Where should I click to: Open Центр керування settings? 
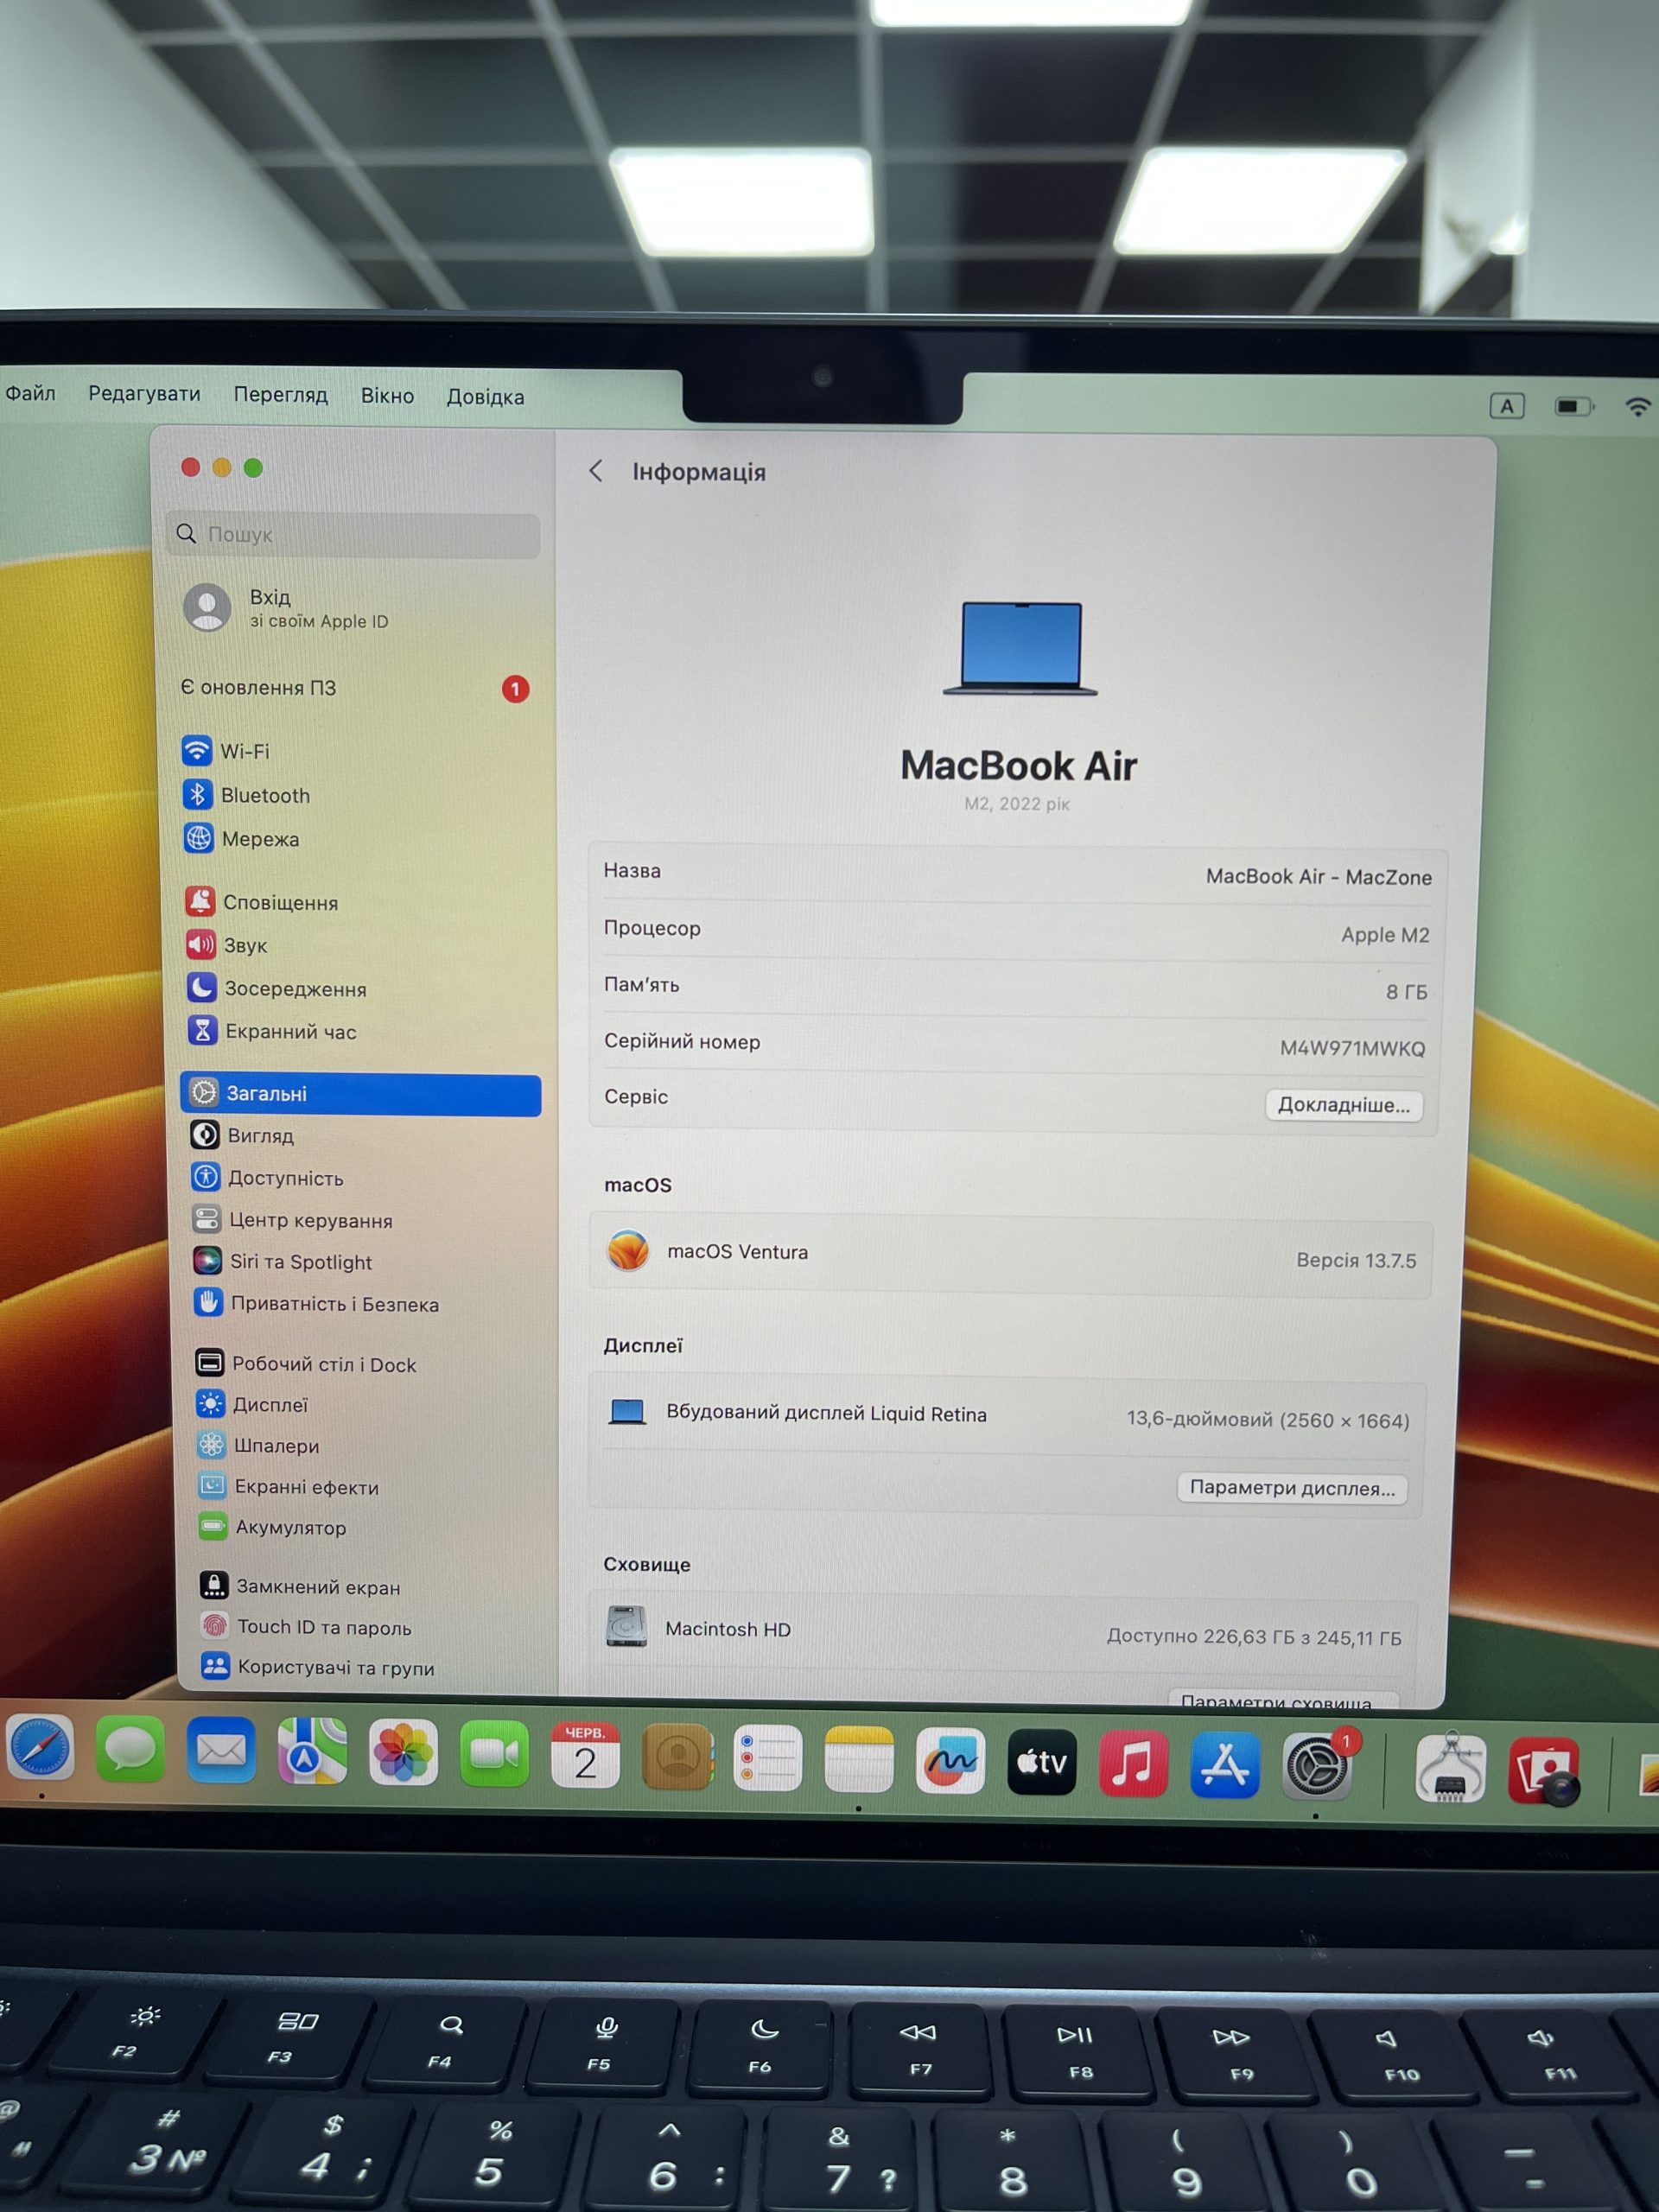click(x=293, y=1219)
